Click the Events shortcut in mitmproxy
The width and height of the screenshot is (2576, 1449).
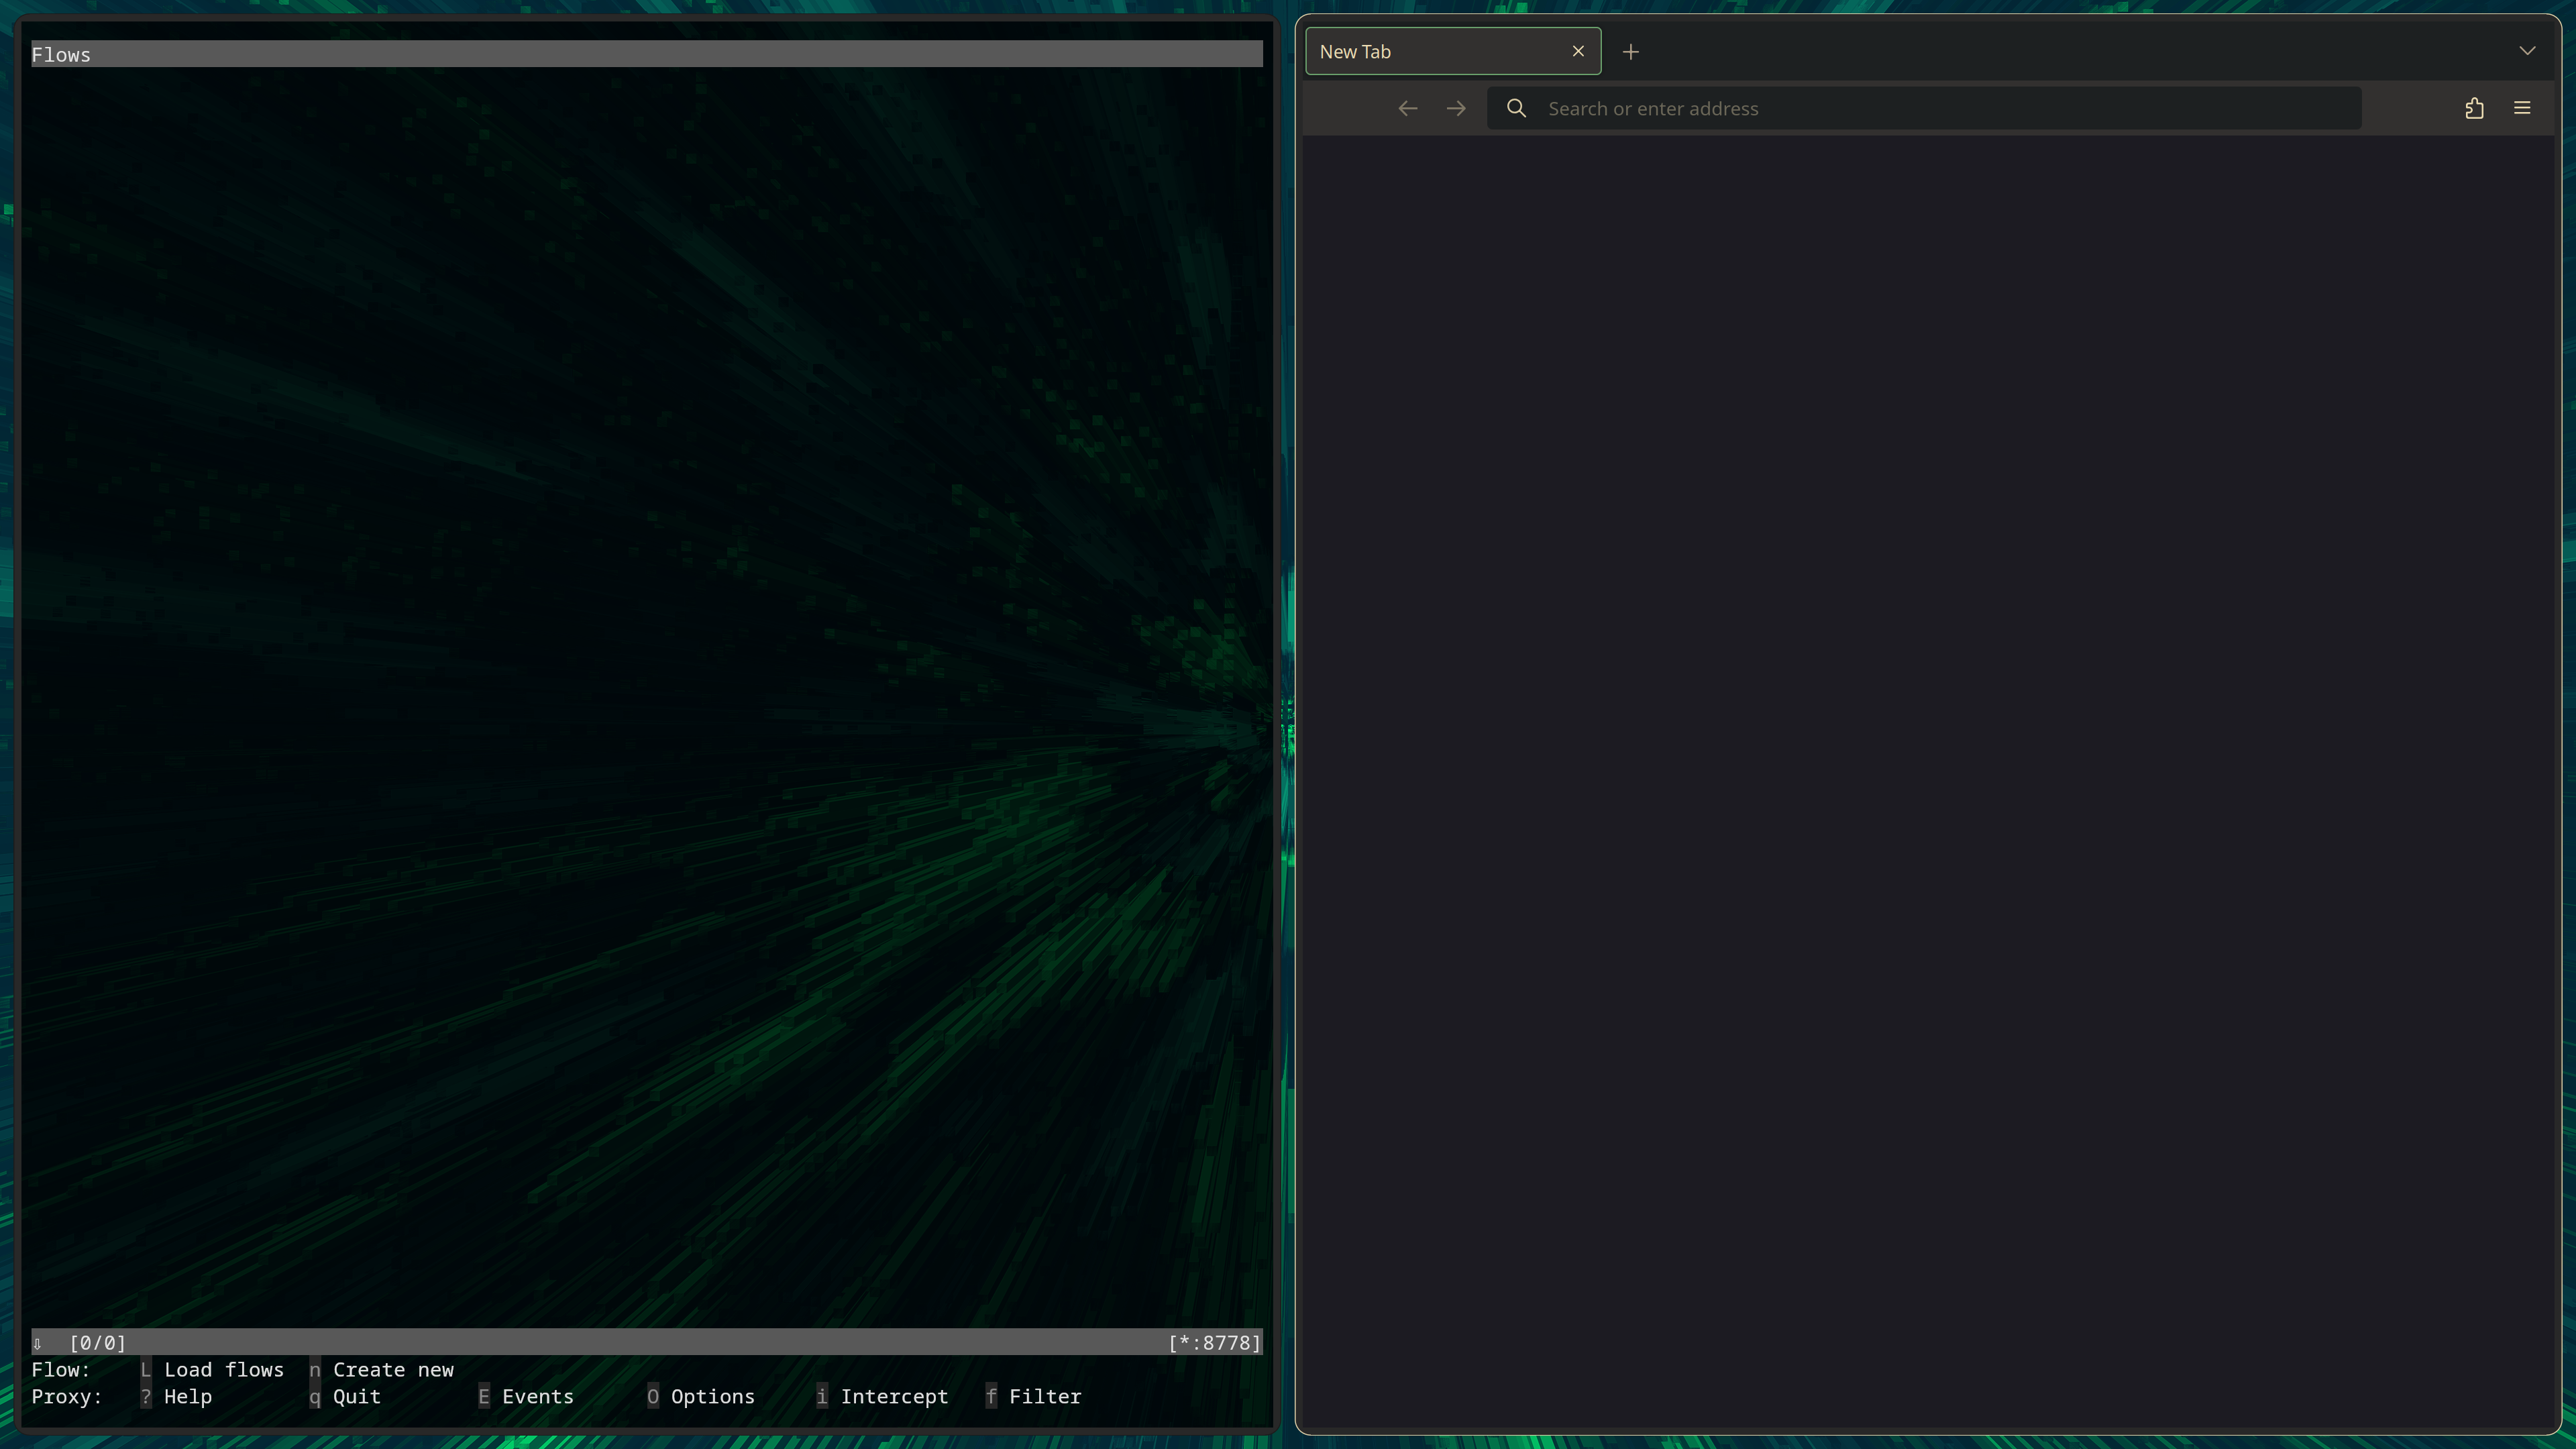coord(526,1396)
